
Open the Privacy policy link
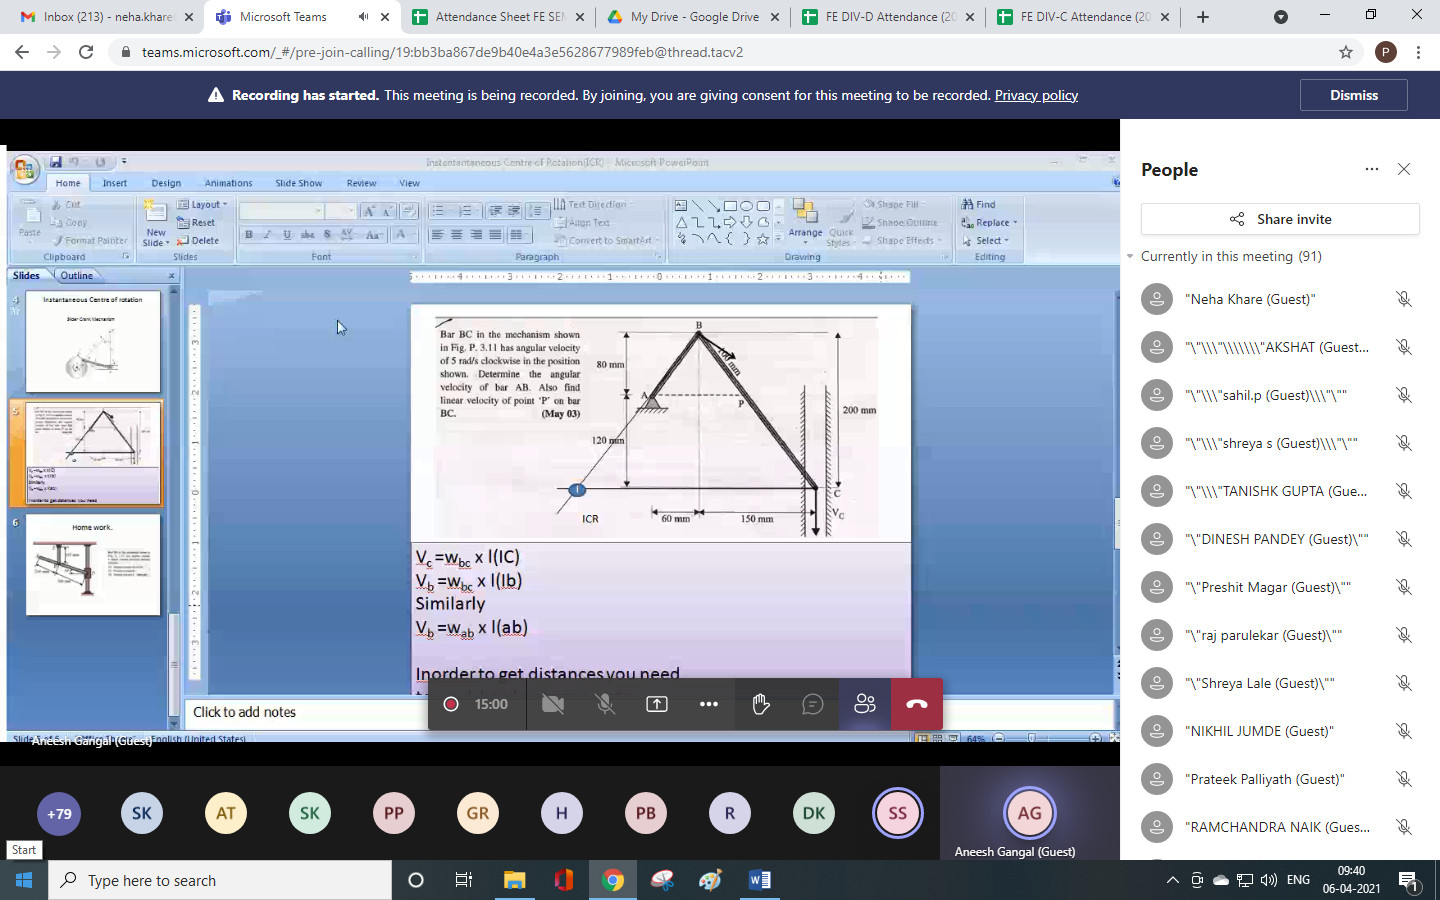tap(1036, 95)
